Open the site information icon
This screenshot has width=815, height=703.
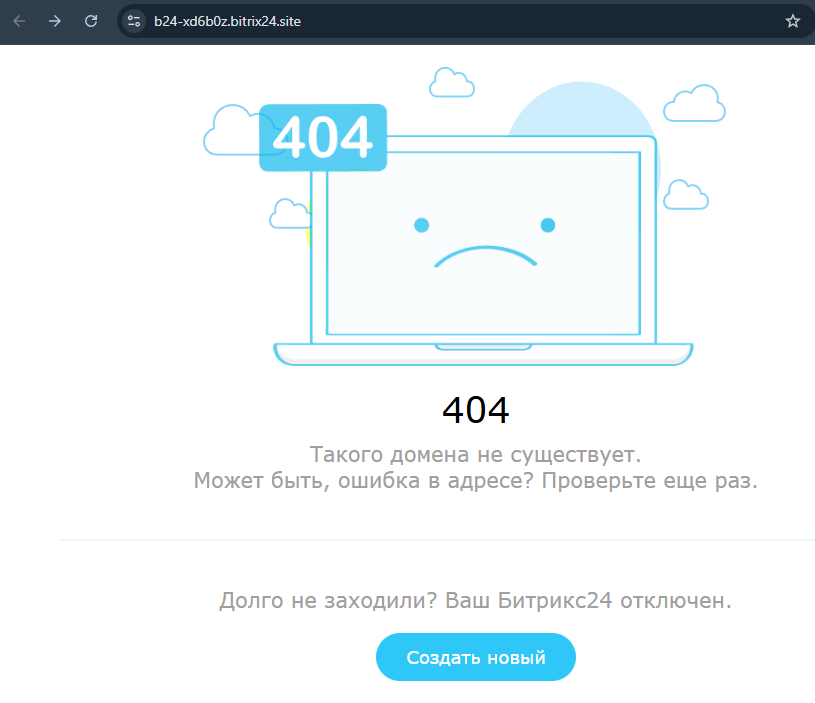[135, 21]
